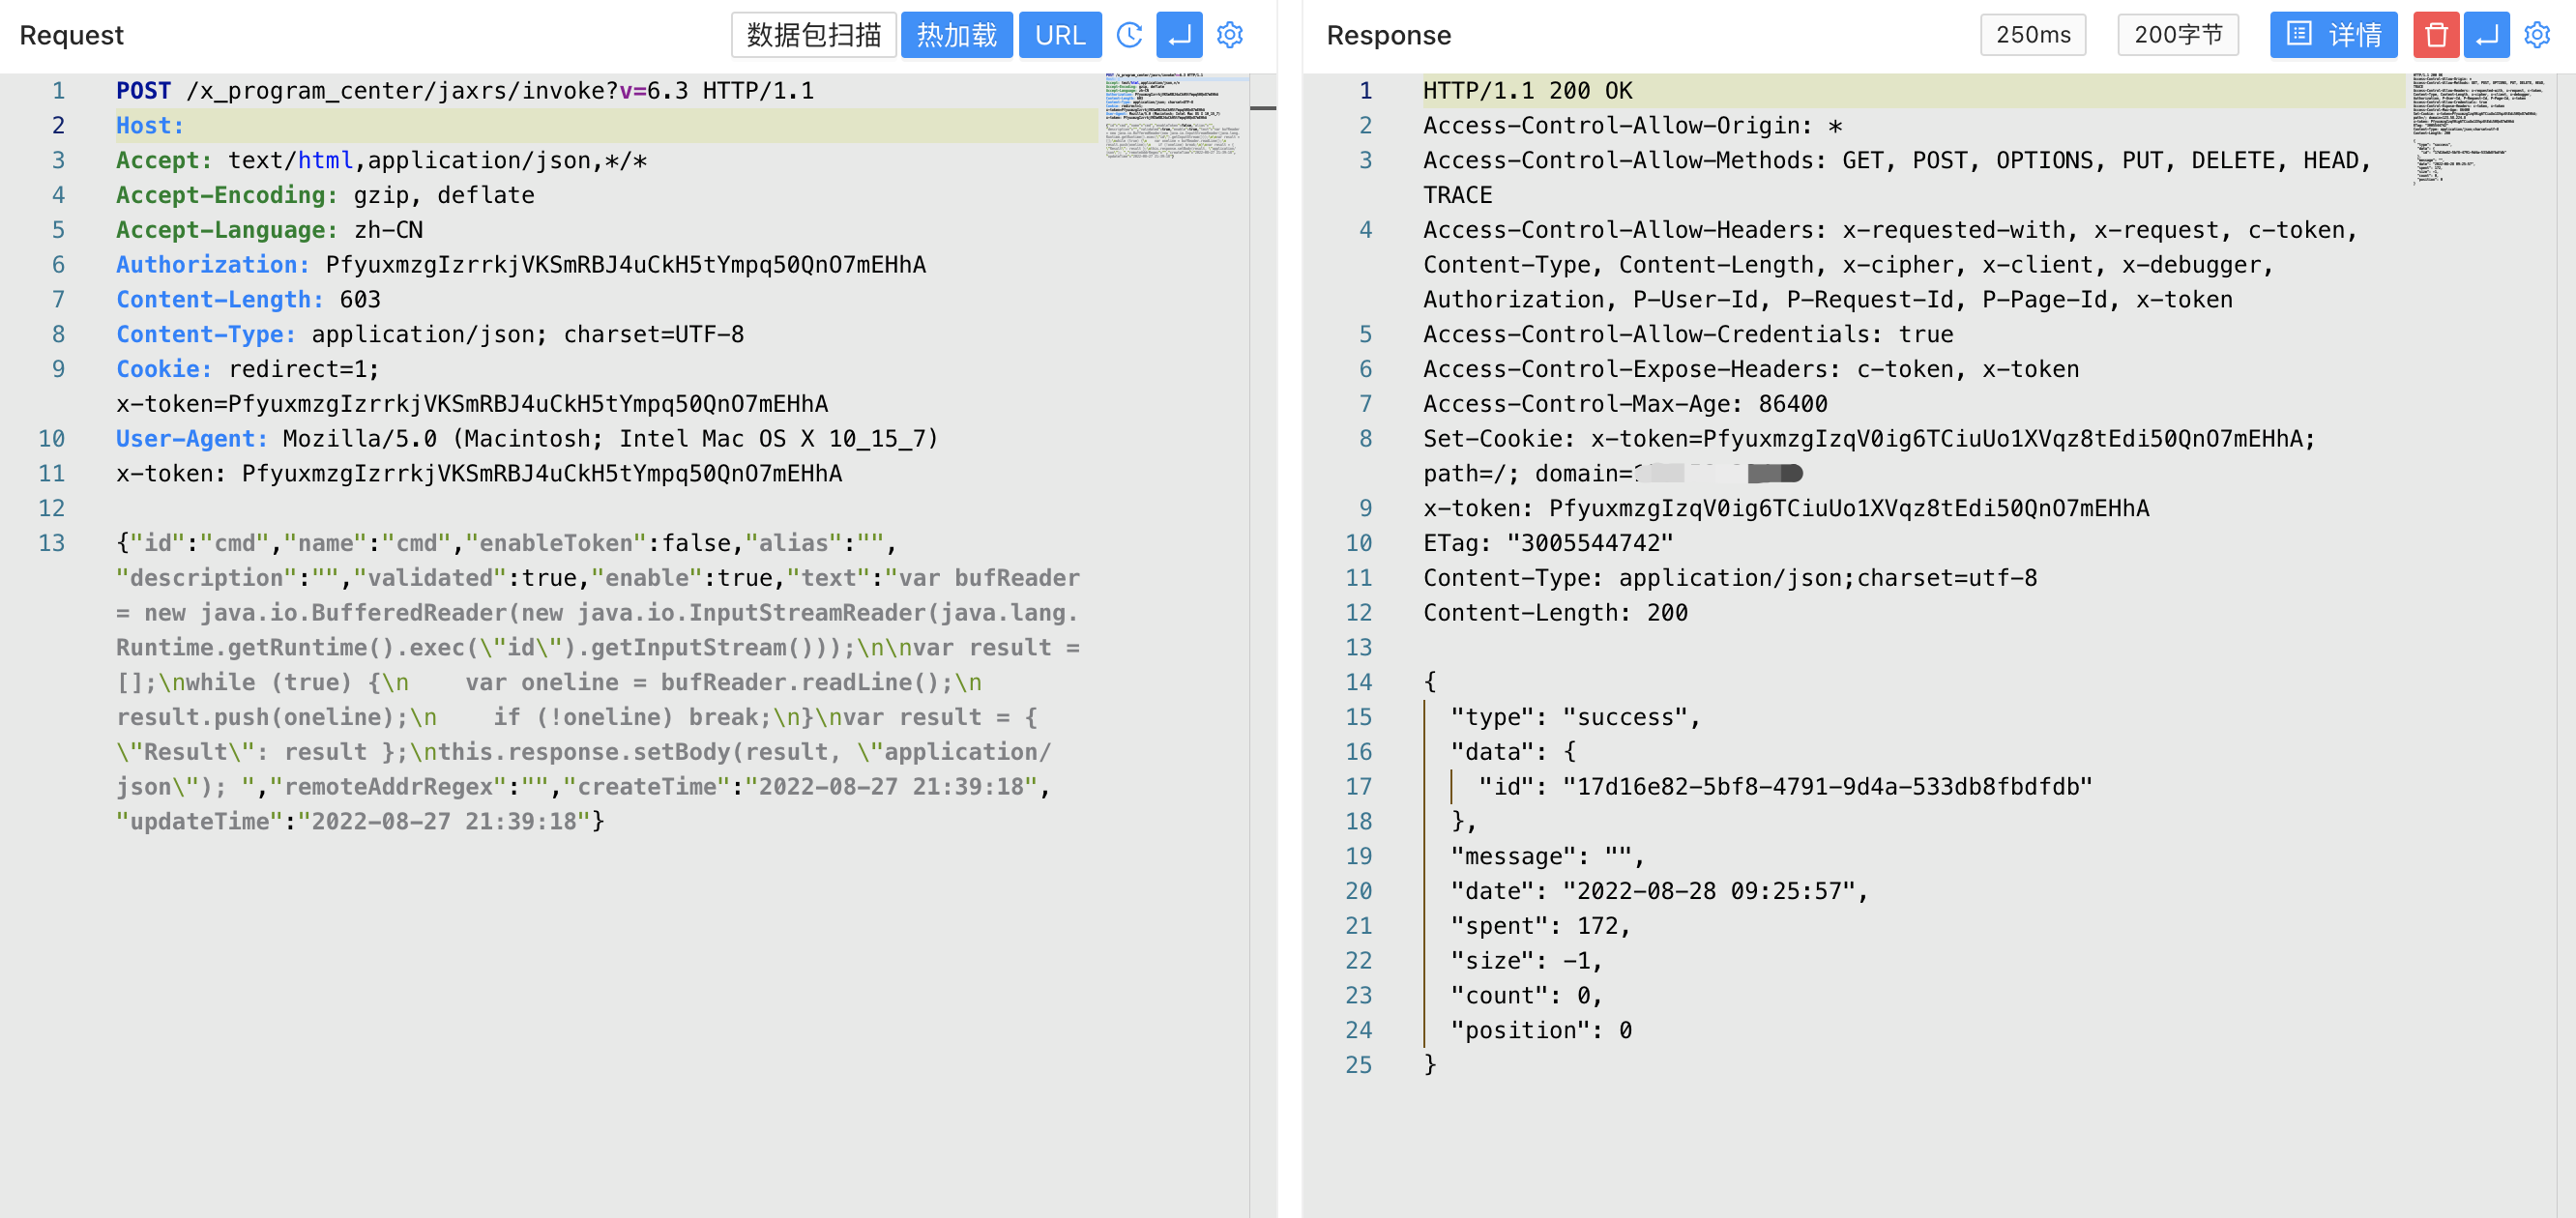Open Request editor settings gear
Screen dimensions: 2576x1218
click(x=1229, y=35)
